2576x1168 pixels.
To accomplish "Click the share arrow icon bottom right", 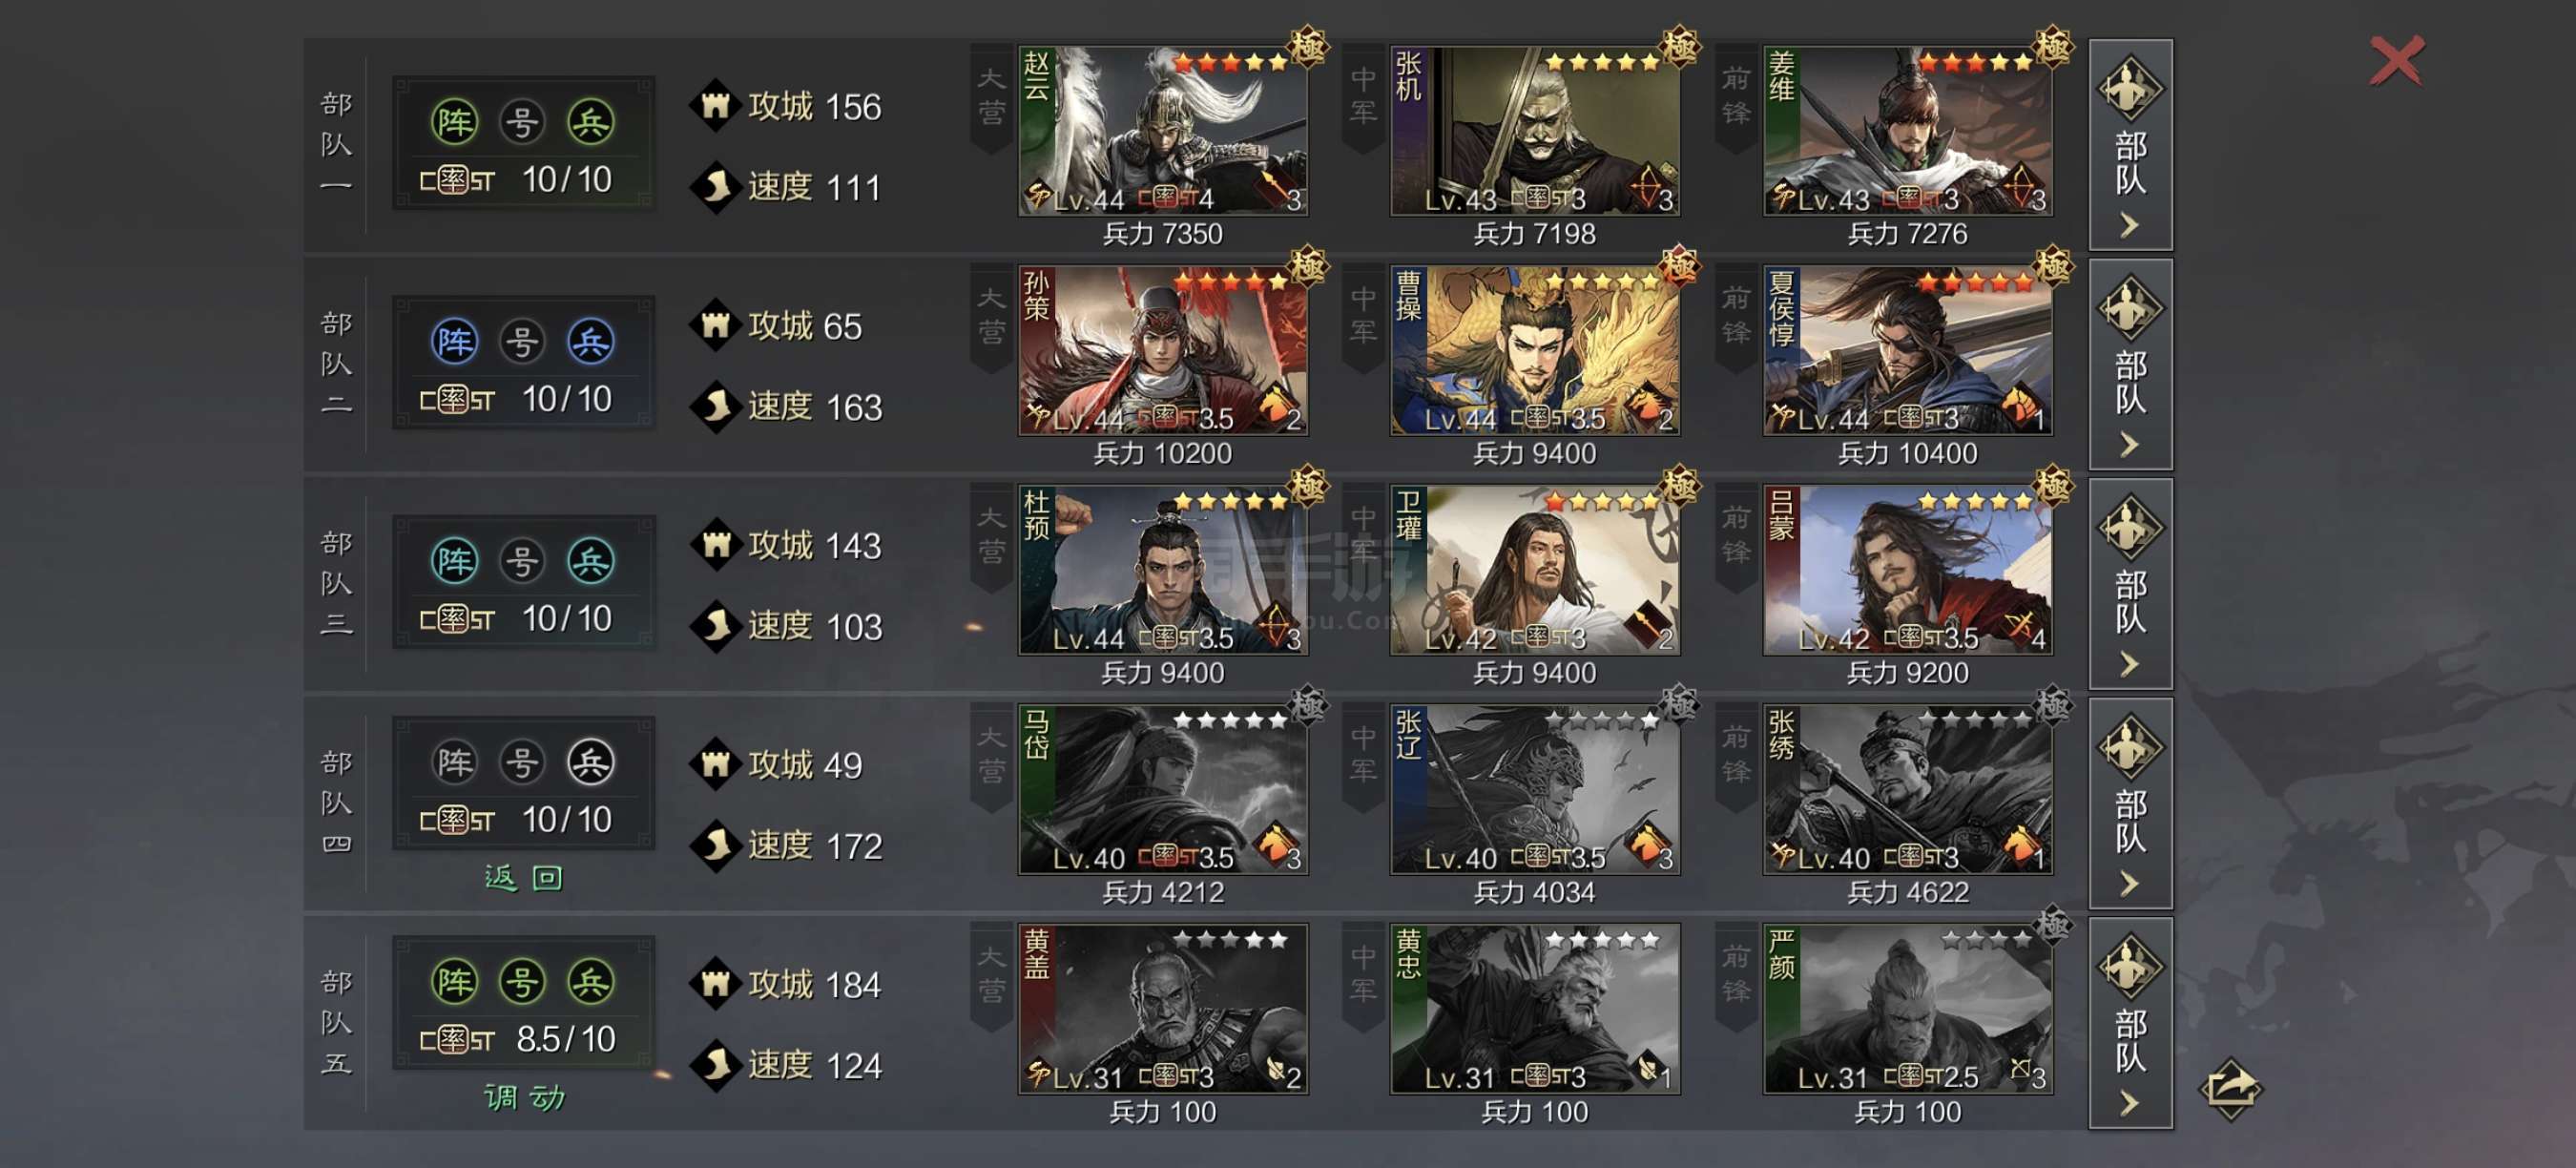I will (2229, 1089).
